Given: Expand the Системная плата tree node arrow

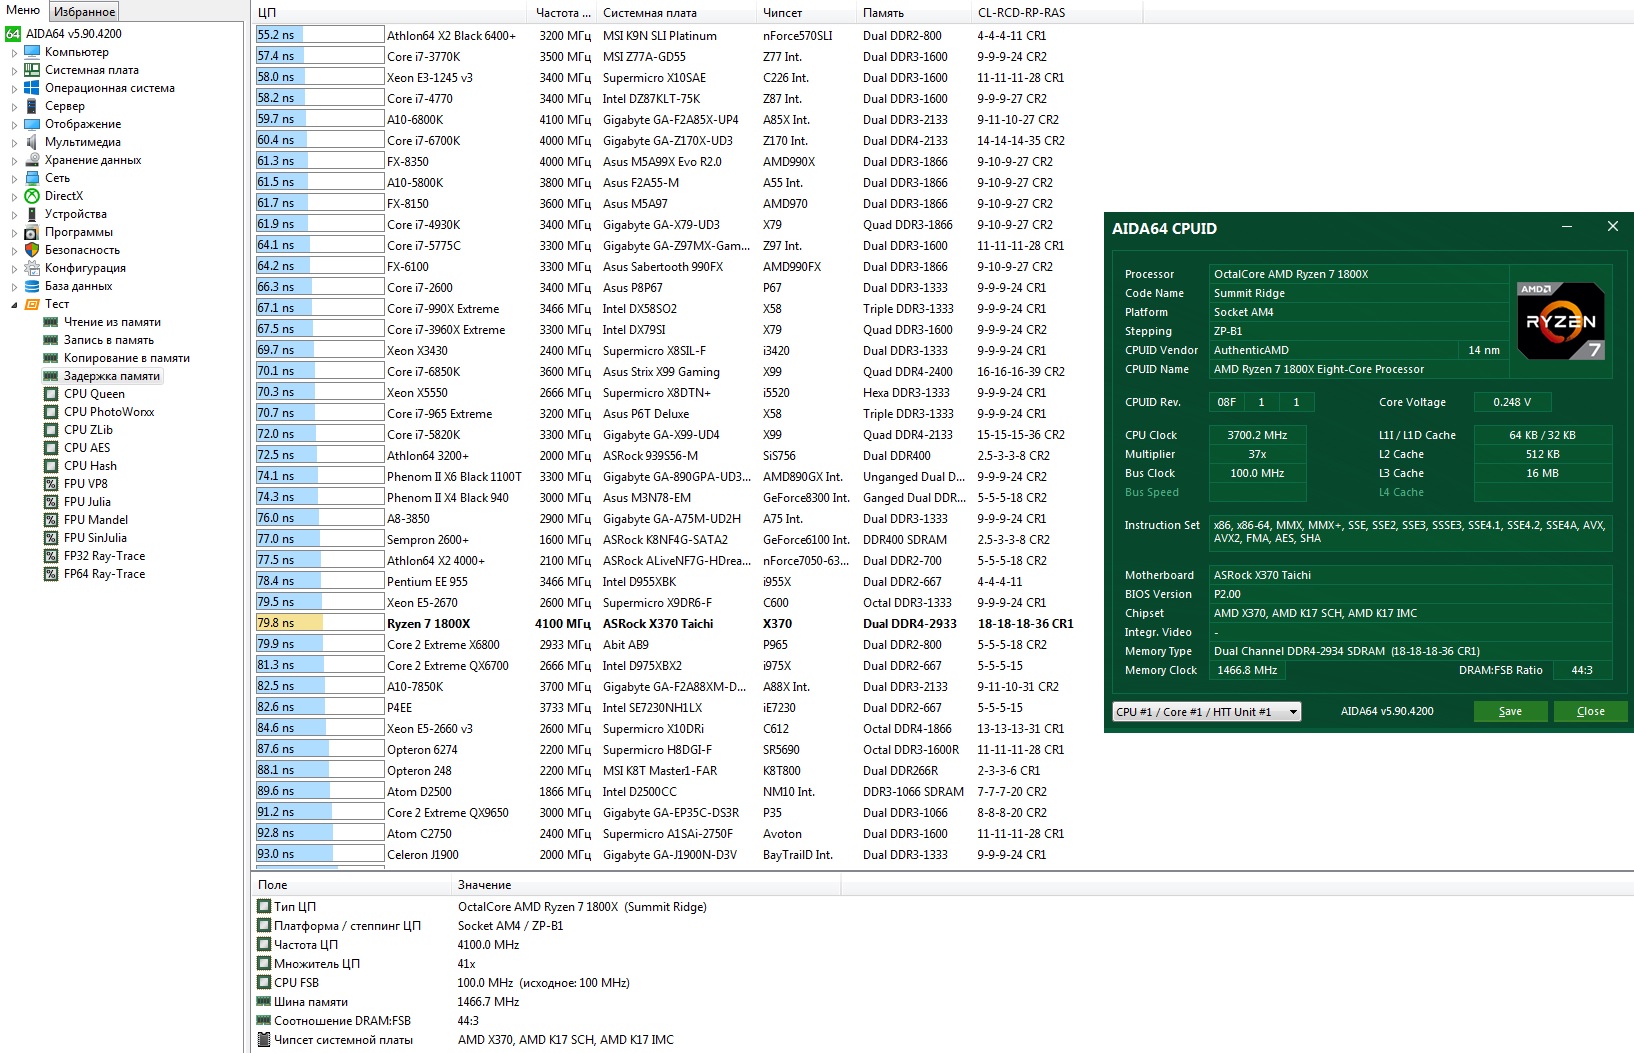Looking at the screenshot, I should [x=14, y=70].
